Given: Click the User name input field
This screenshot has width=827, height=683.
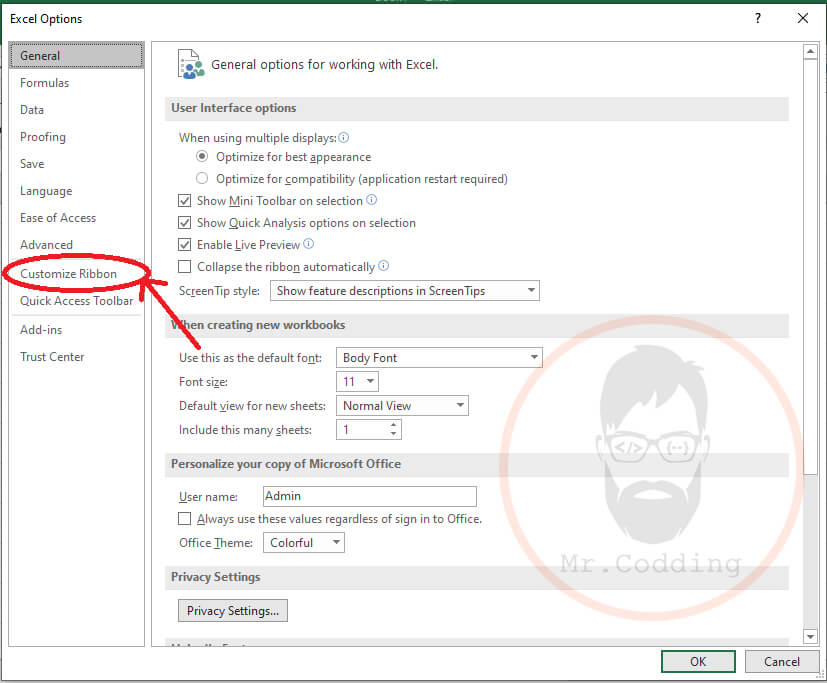Looking at the screenshot, I should (370, 496).
